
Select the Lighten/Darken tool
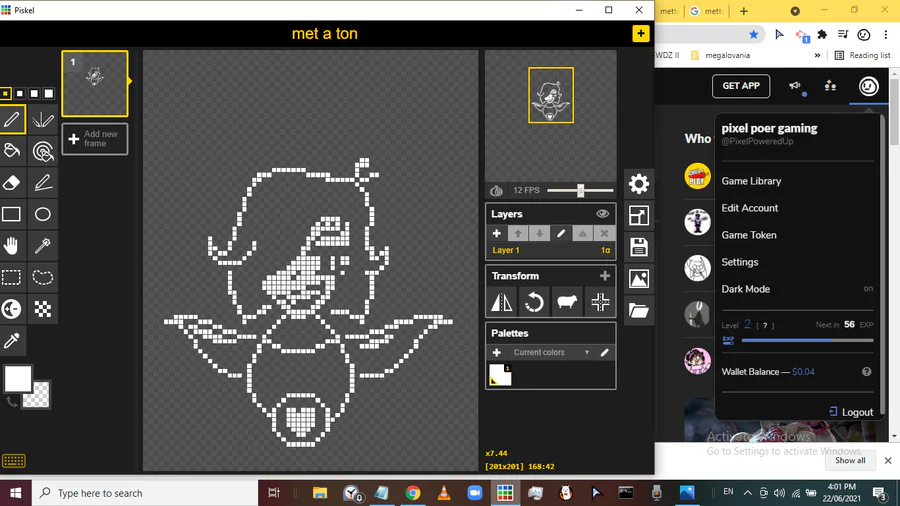[11, 309]
